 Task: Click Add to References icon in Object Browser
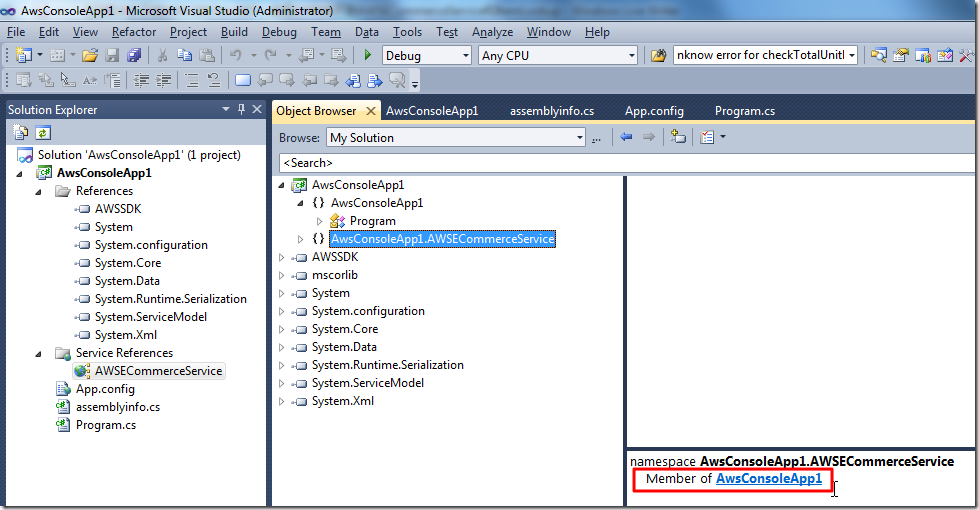click(x=678, y=137)
